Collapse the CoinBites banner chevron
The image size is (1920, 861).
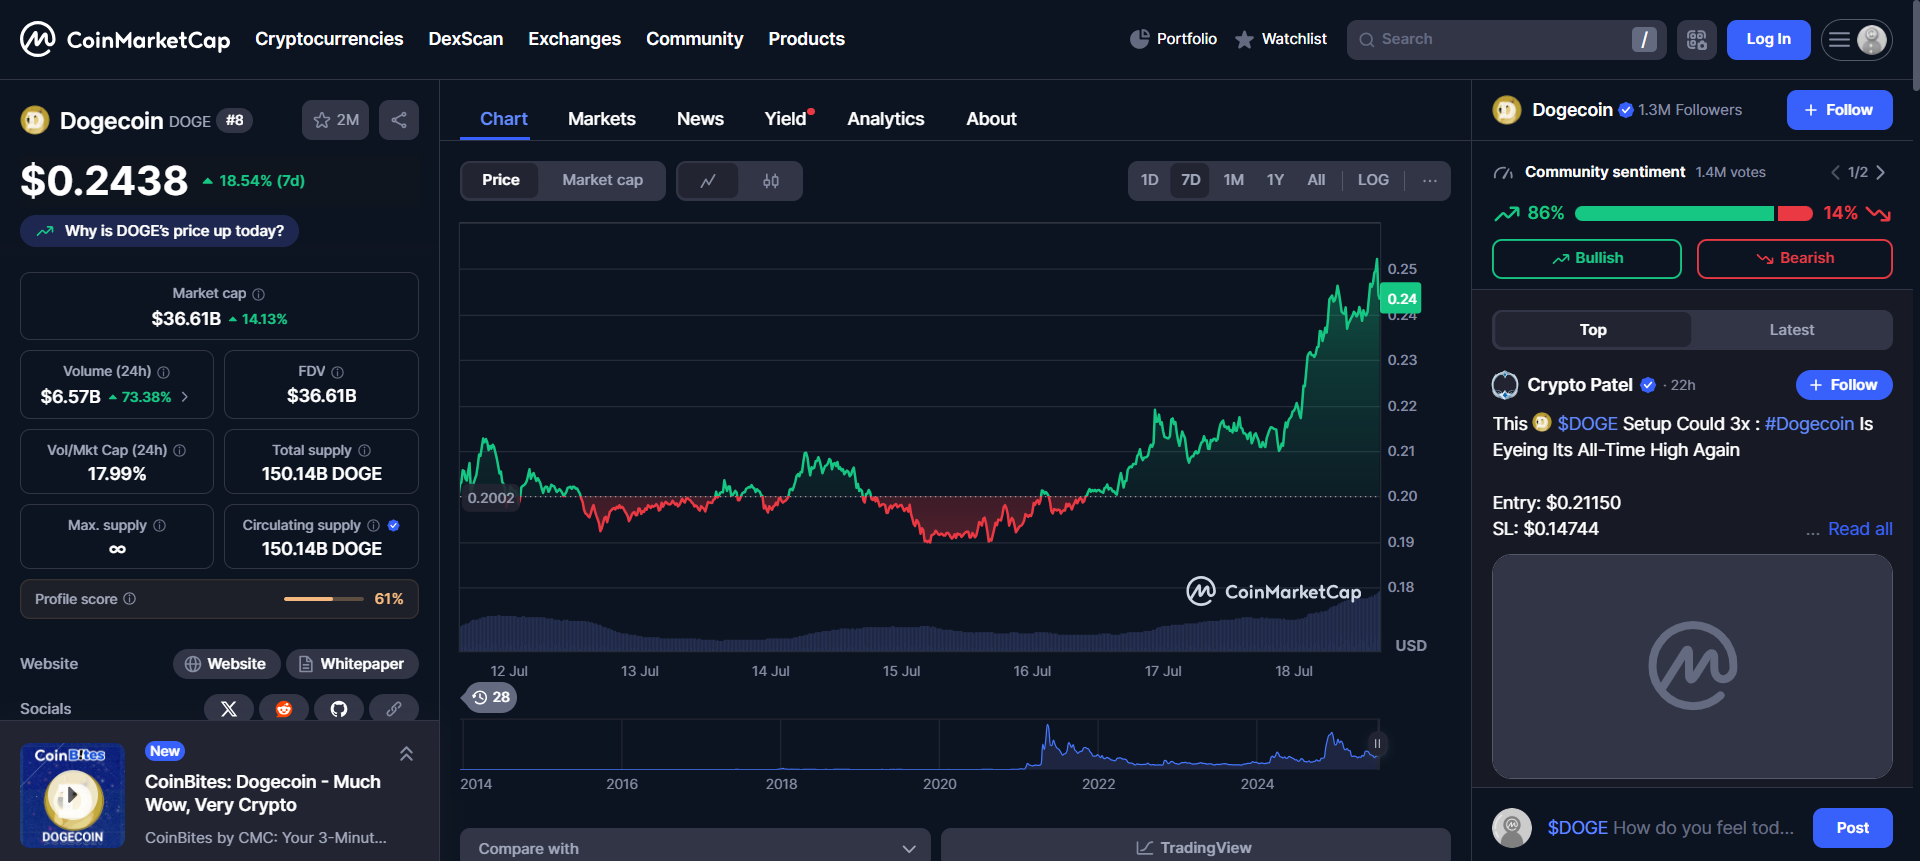tap(406, 754)
